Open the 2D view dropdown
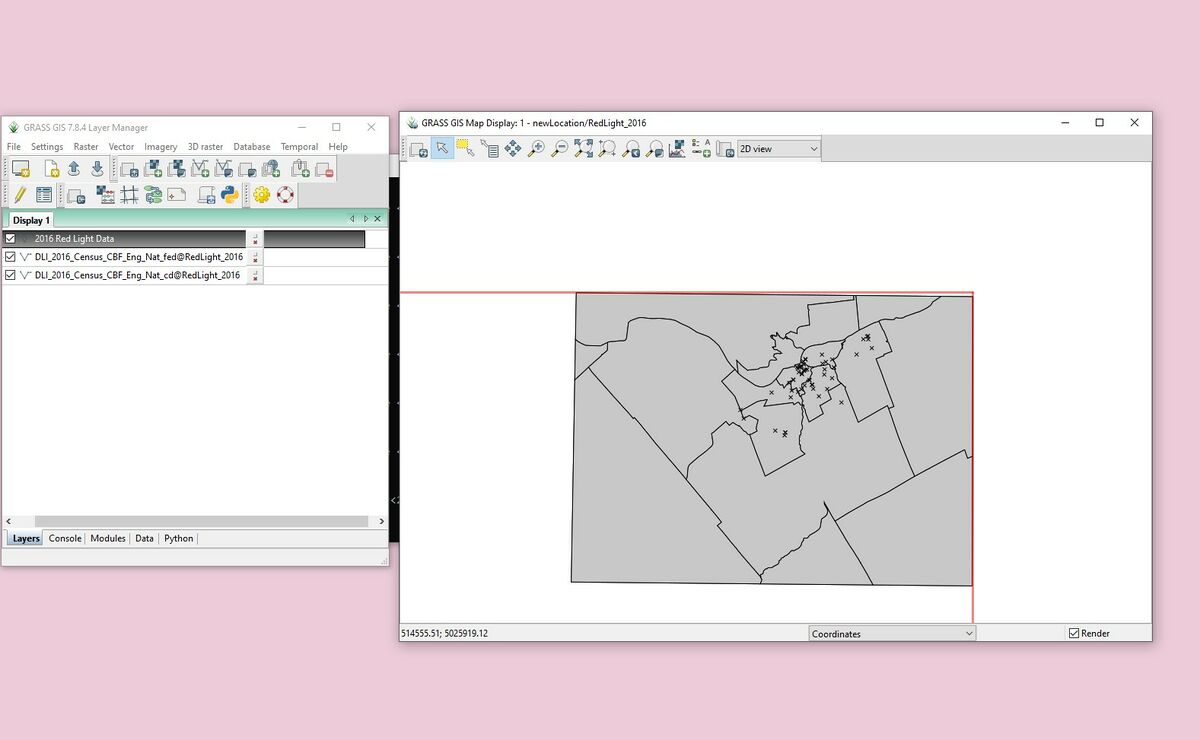Screen dimensions: 1200x740 tap(778, 149)
